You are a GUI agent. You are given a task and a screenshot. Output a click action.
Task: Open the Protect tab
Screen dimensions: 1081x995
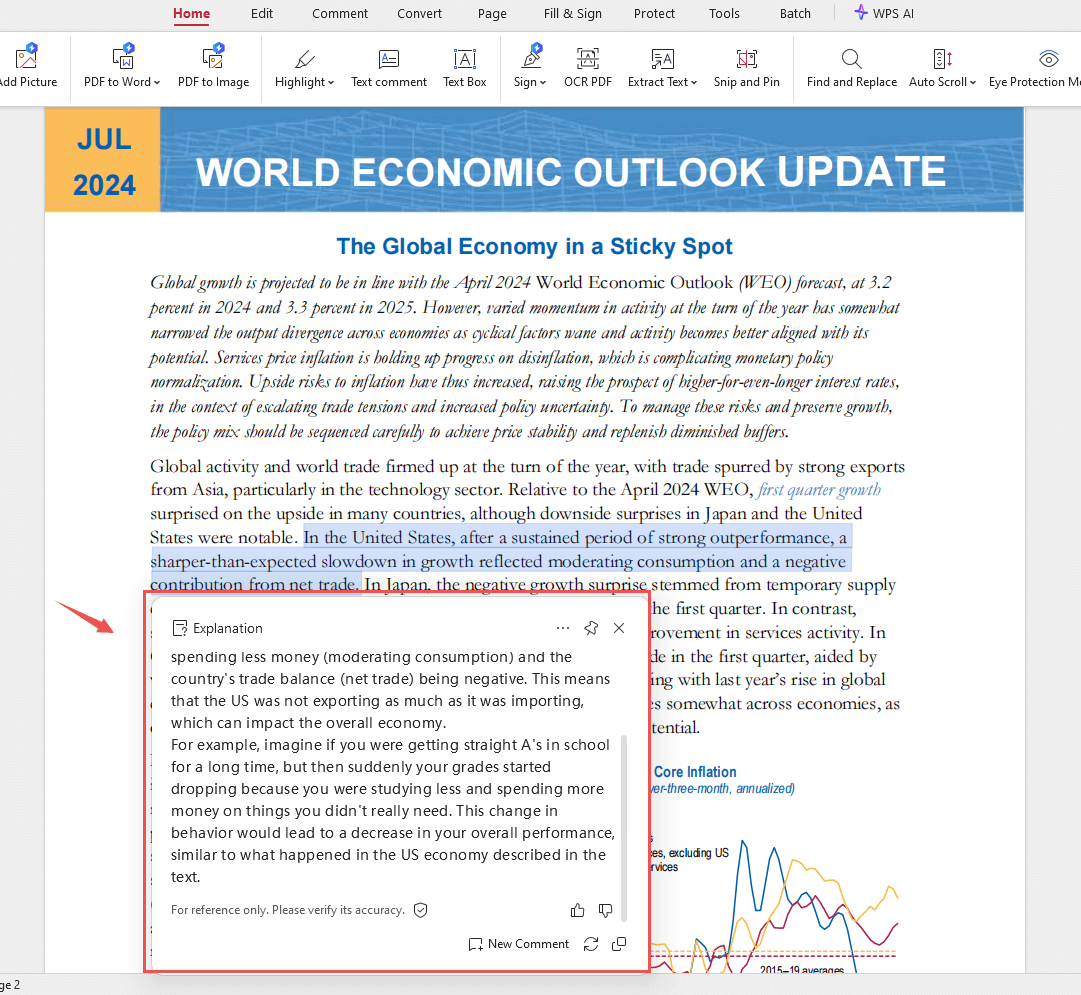654,14
